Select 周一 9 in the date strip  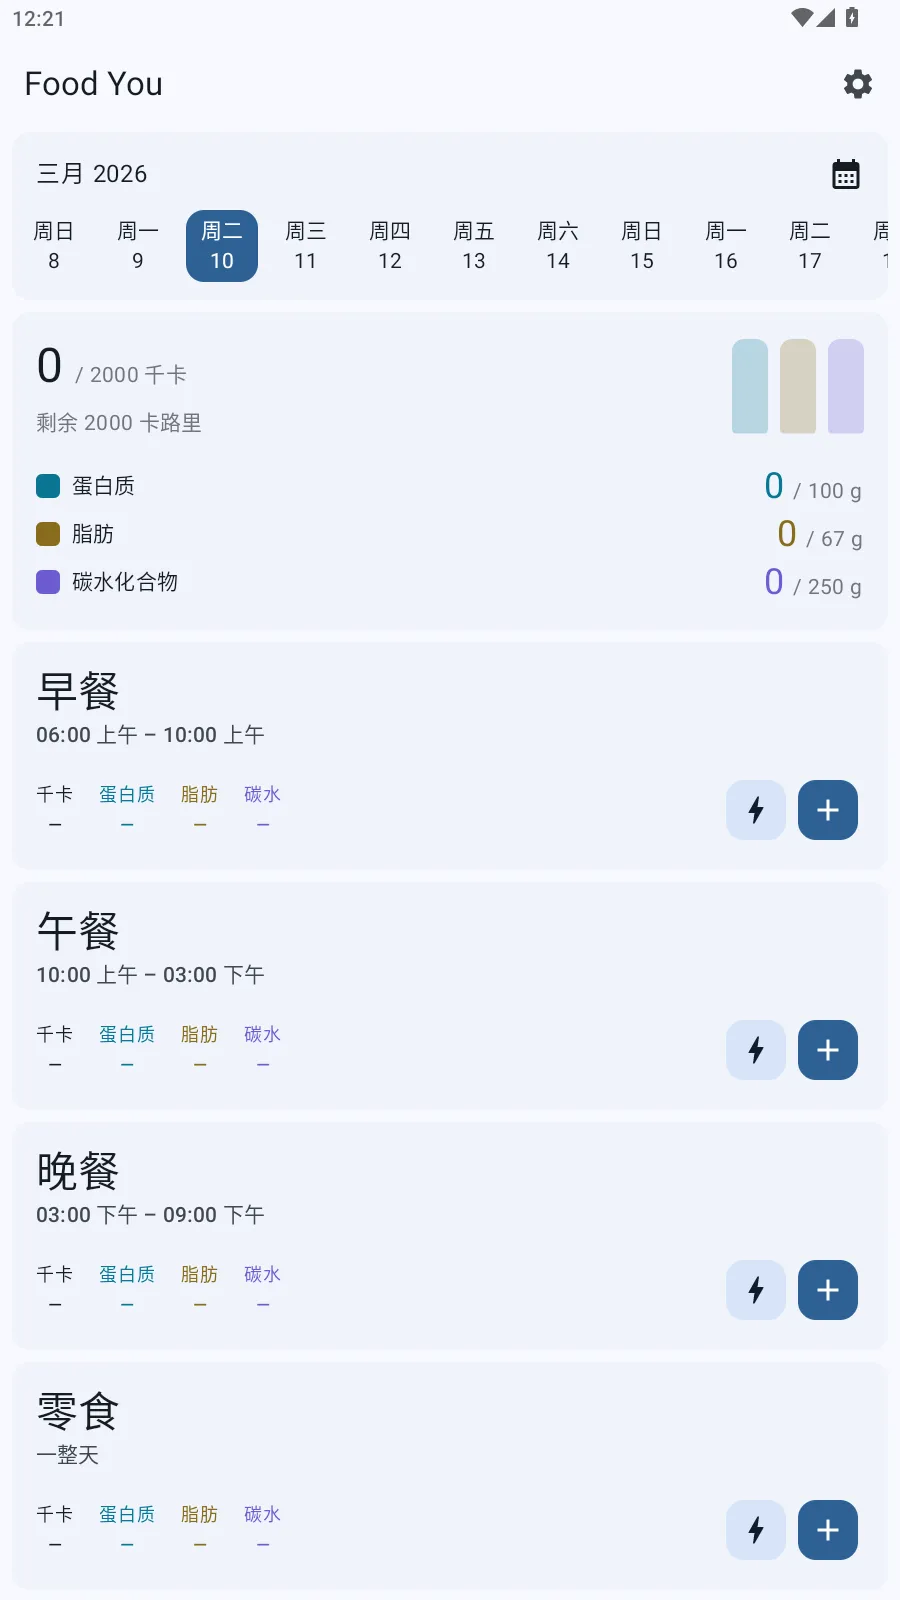138,246
